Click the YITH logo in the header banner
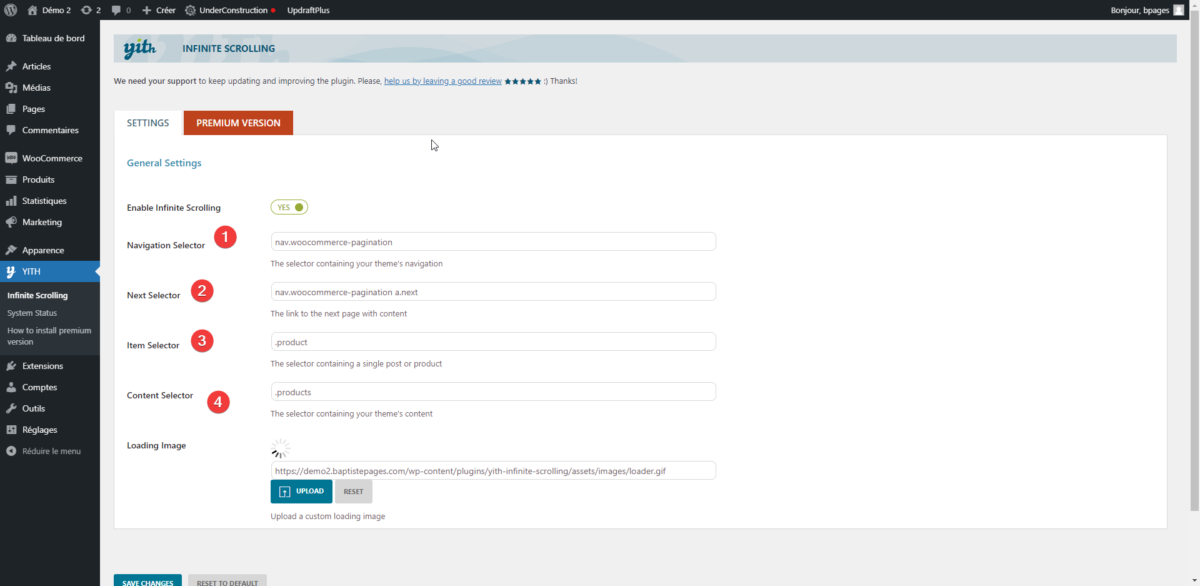1200x586 pixels. point(140,48)
